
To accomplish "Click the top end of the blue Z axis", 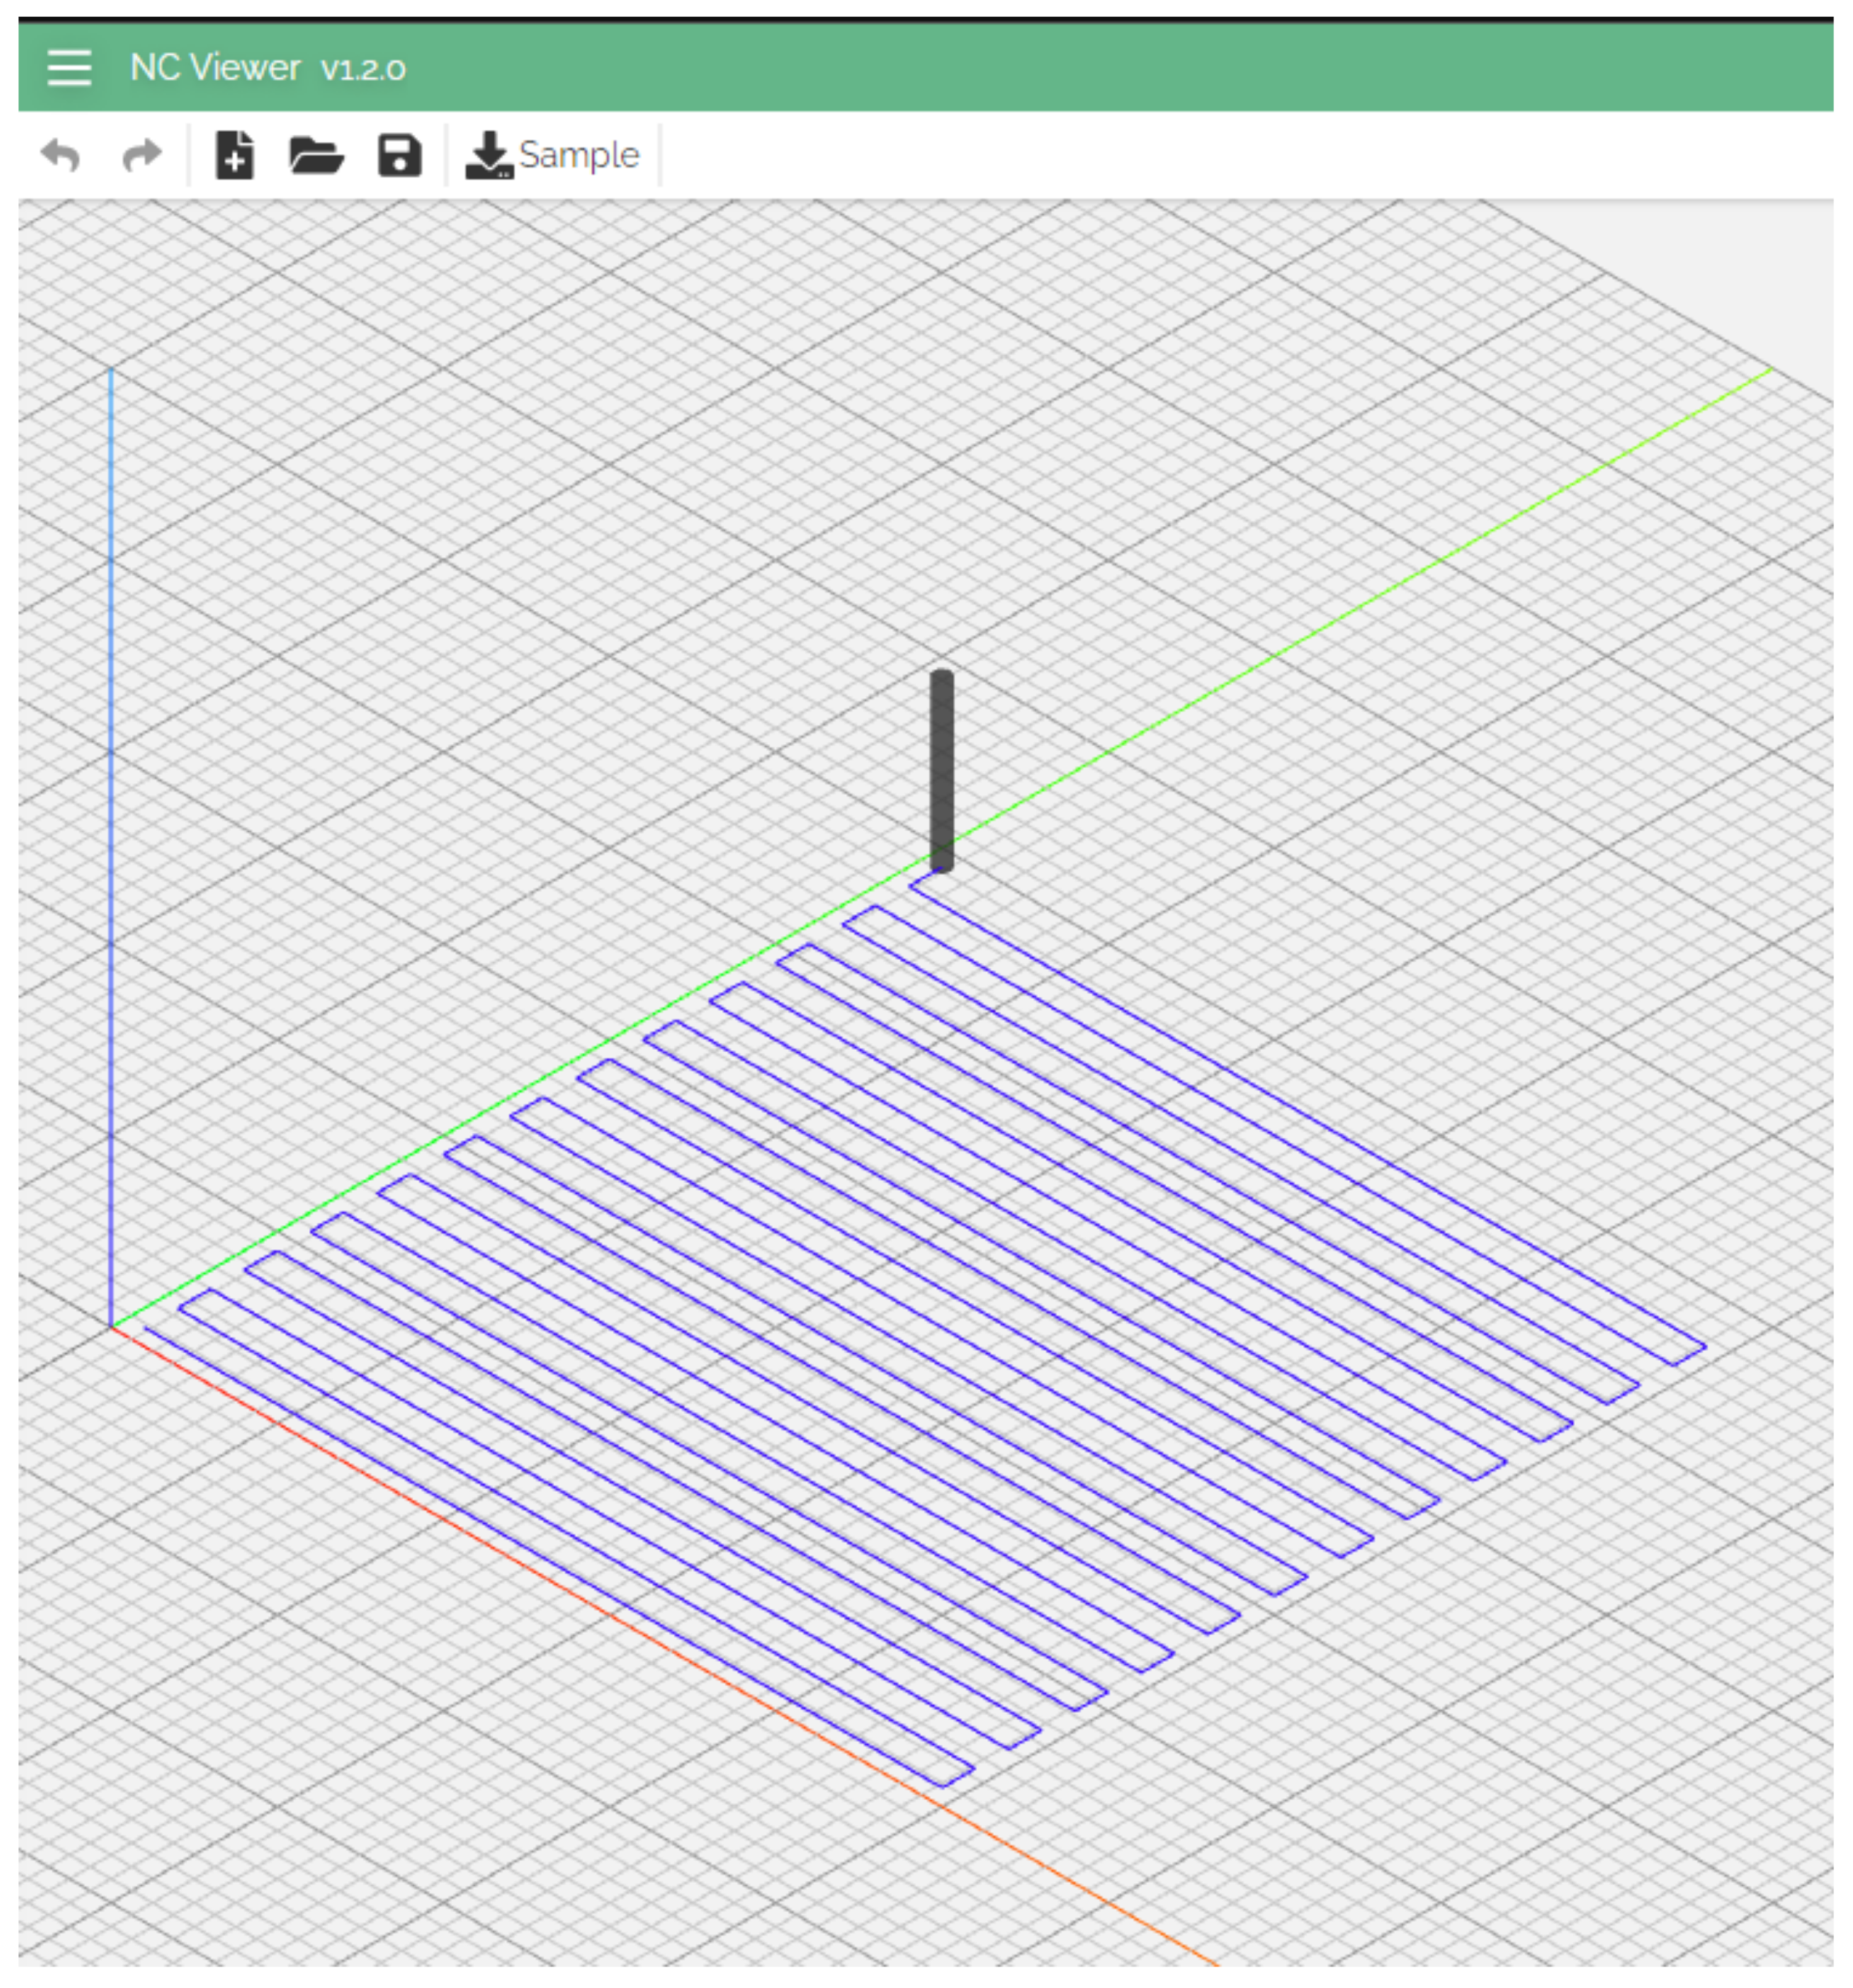I will (111, 371).
